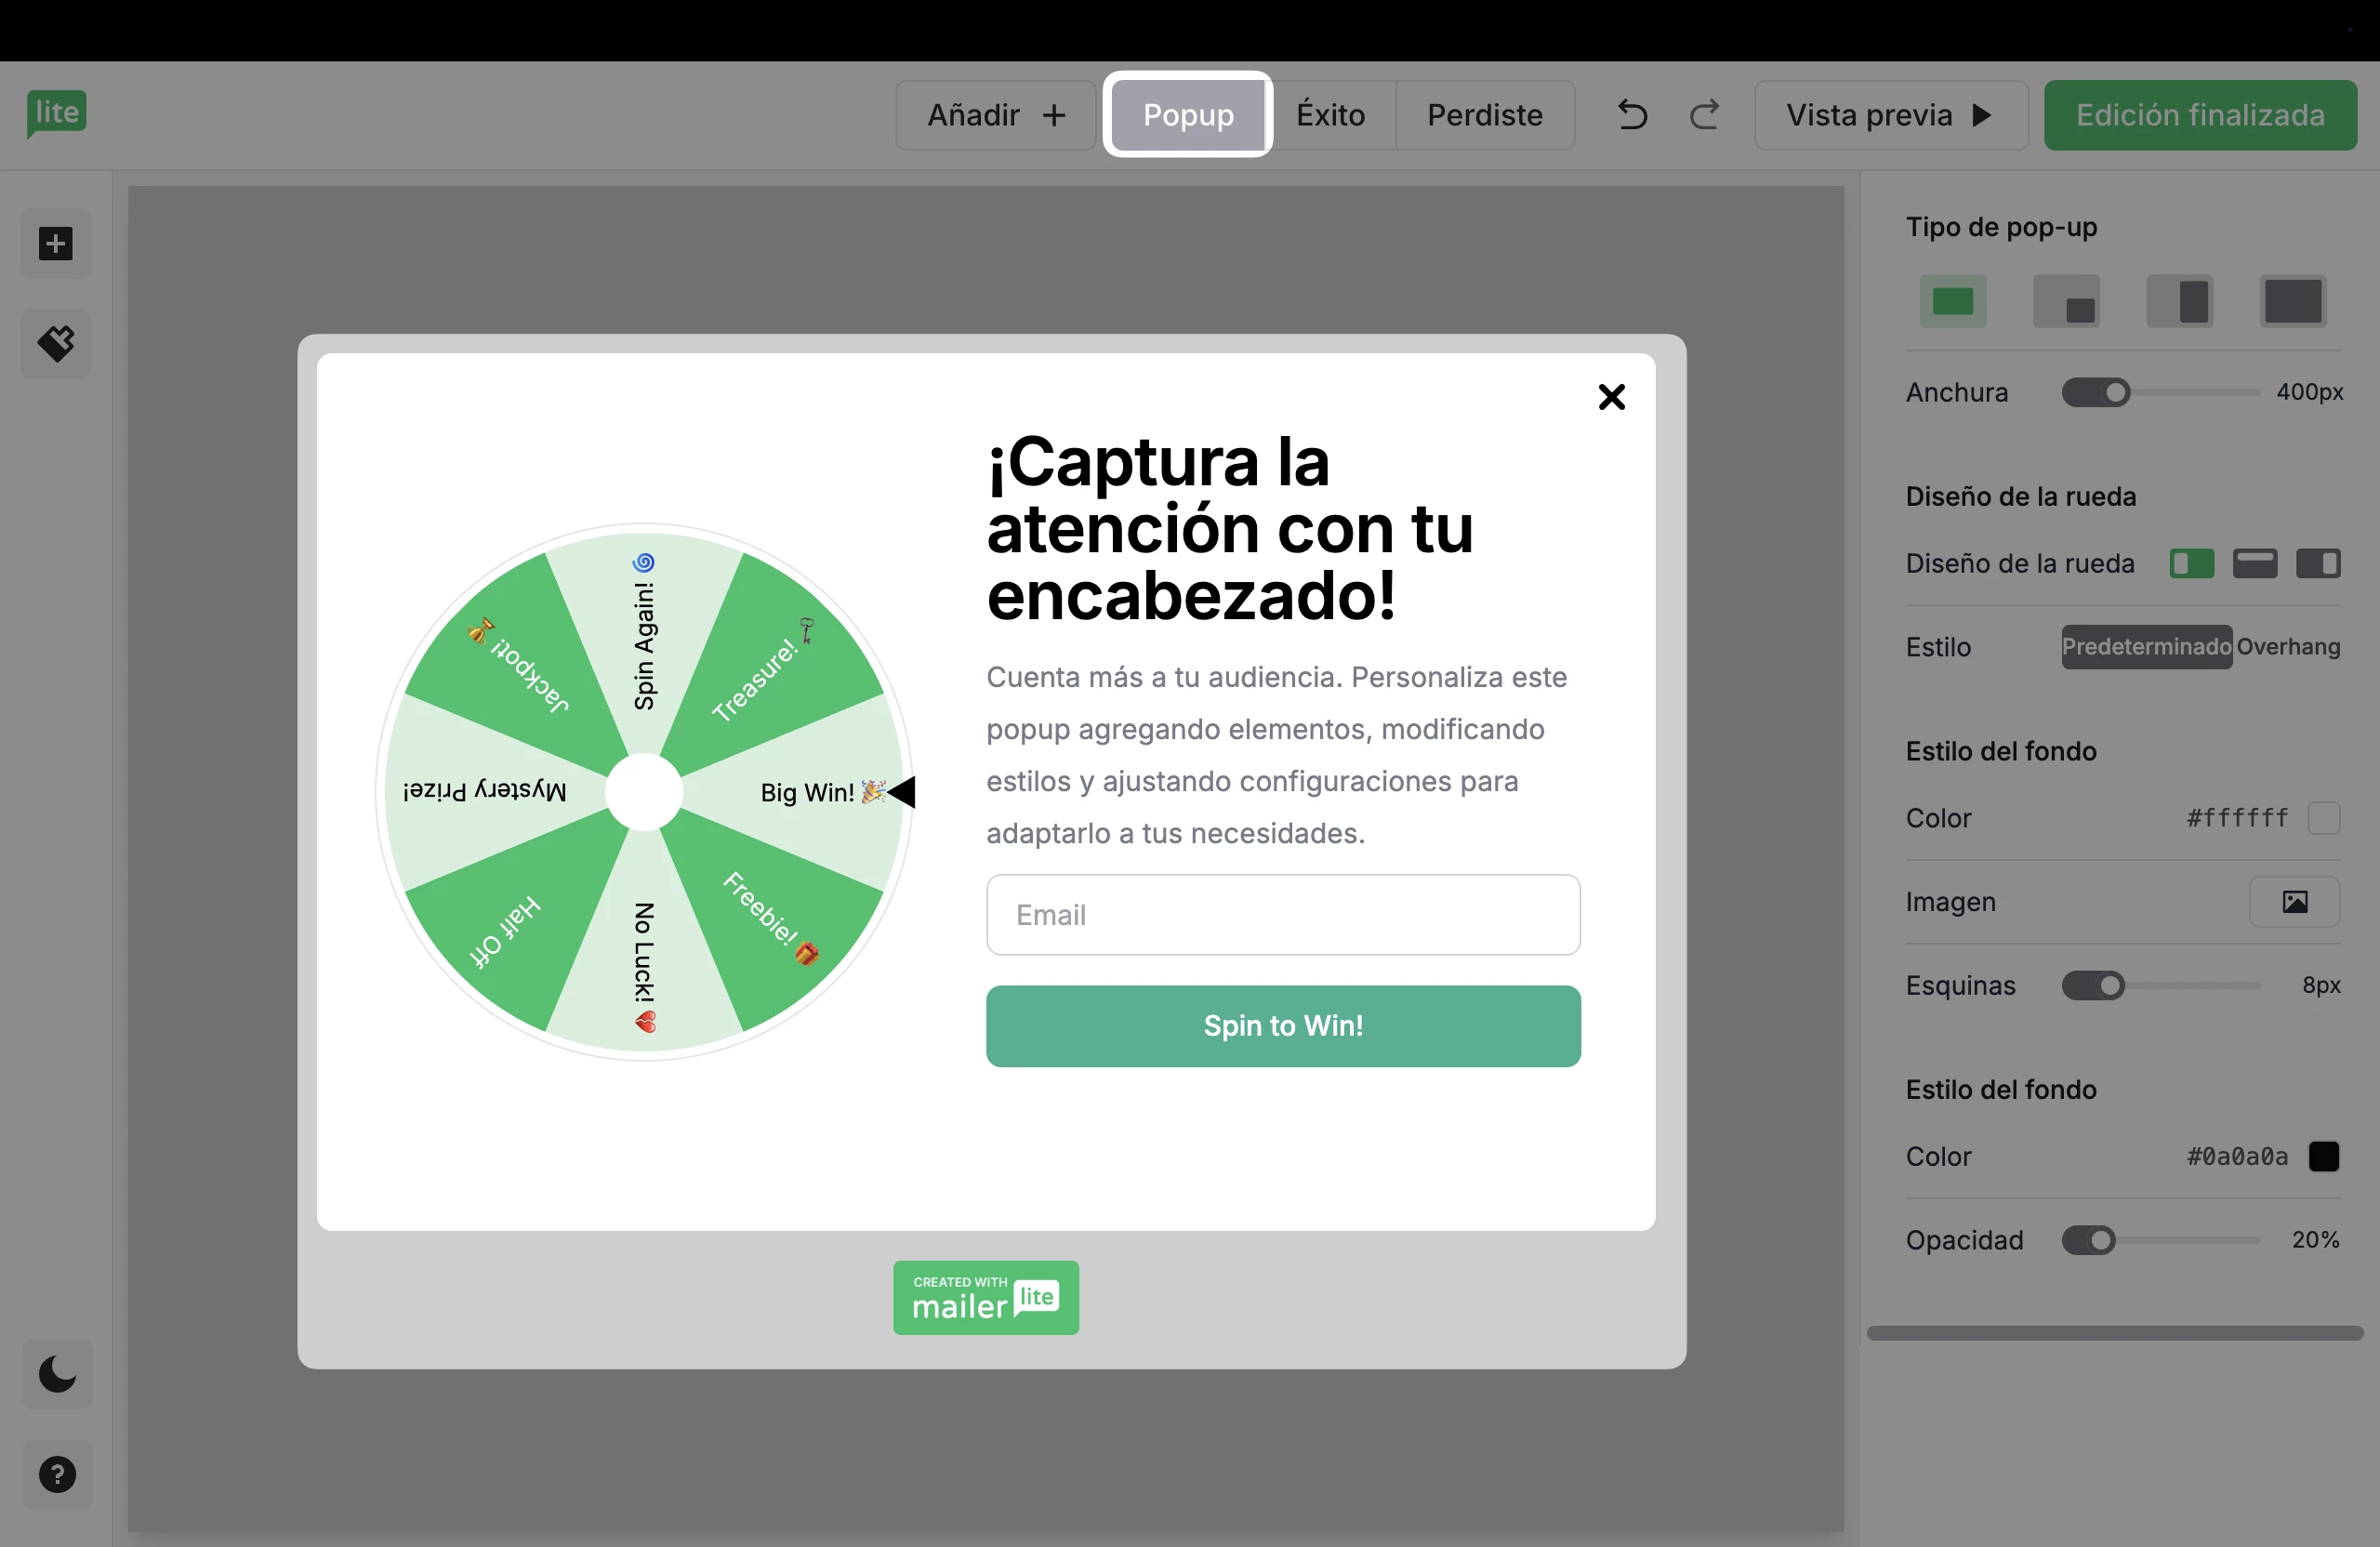Switch to the Éxito tab
Image resolution: width=2380 pixels, height=1547 pixels.
1330,115
